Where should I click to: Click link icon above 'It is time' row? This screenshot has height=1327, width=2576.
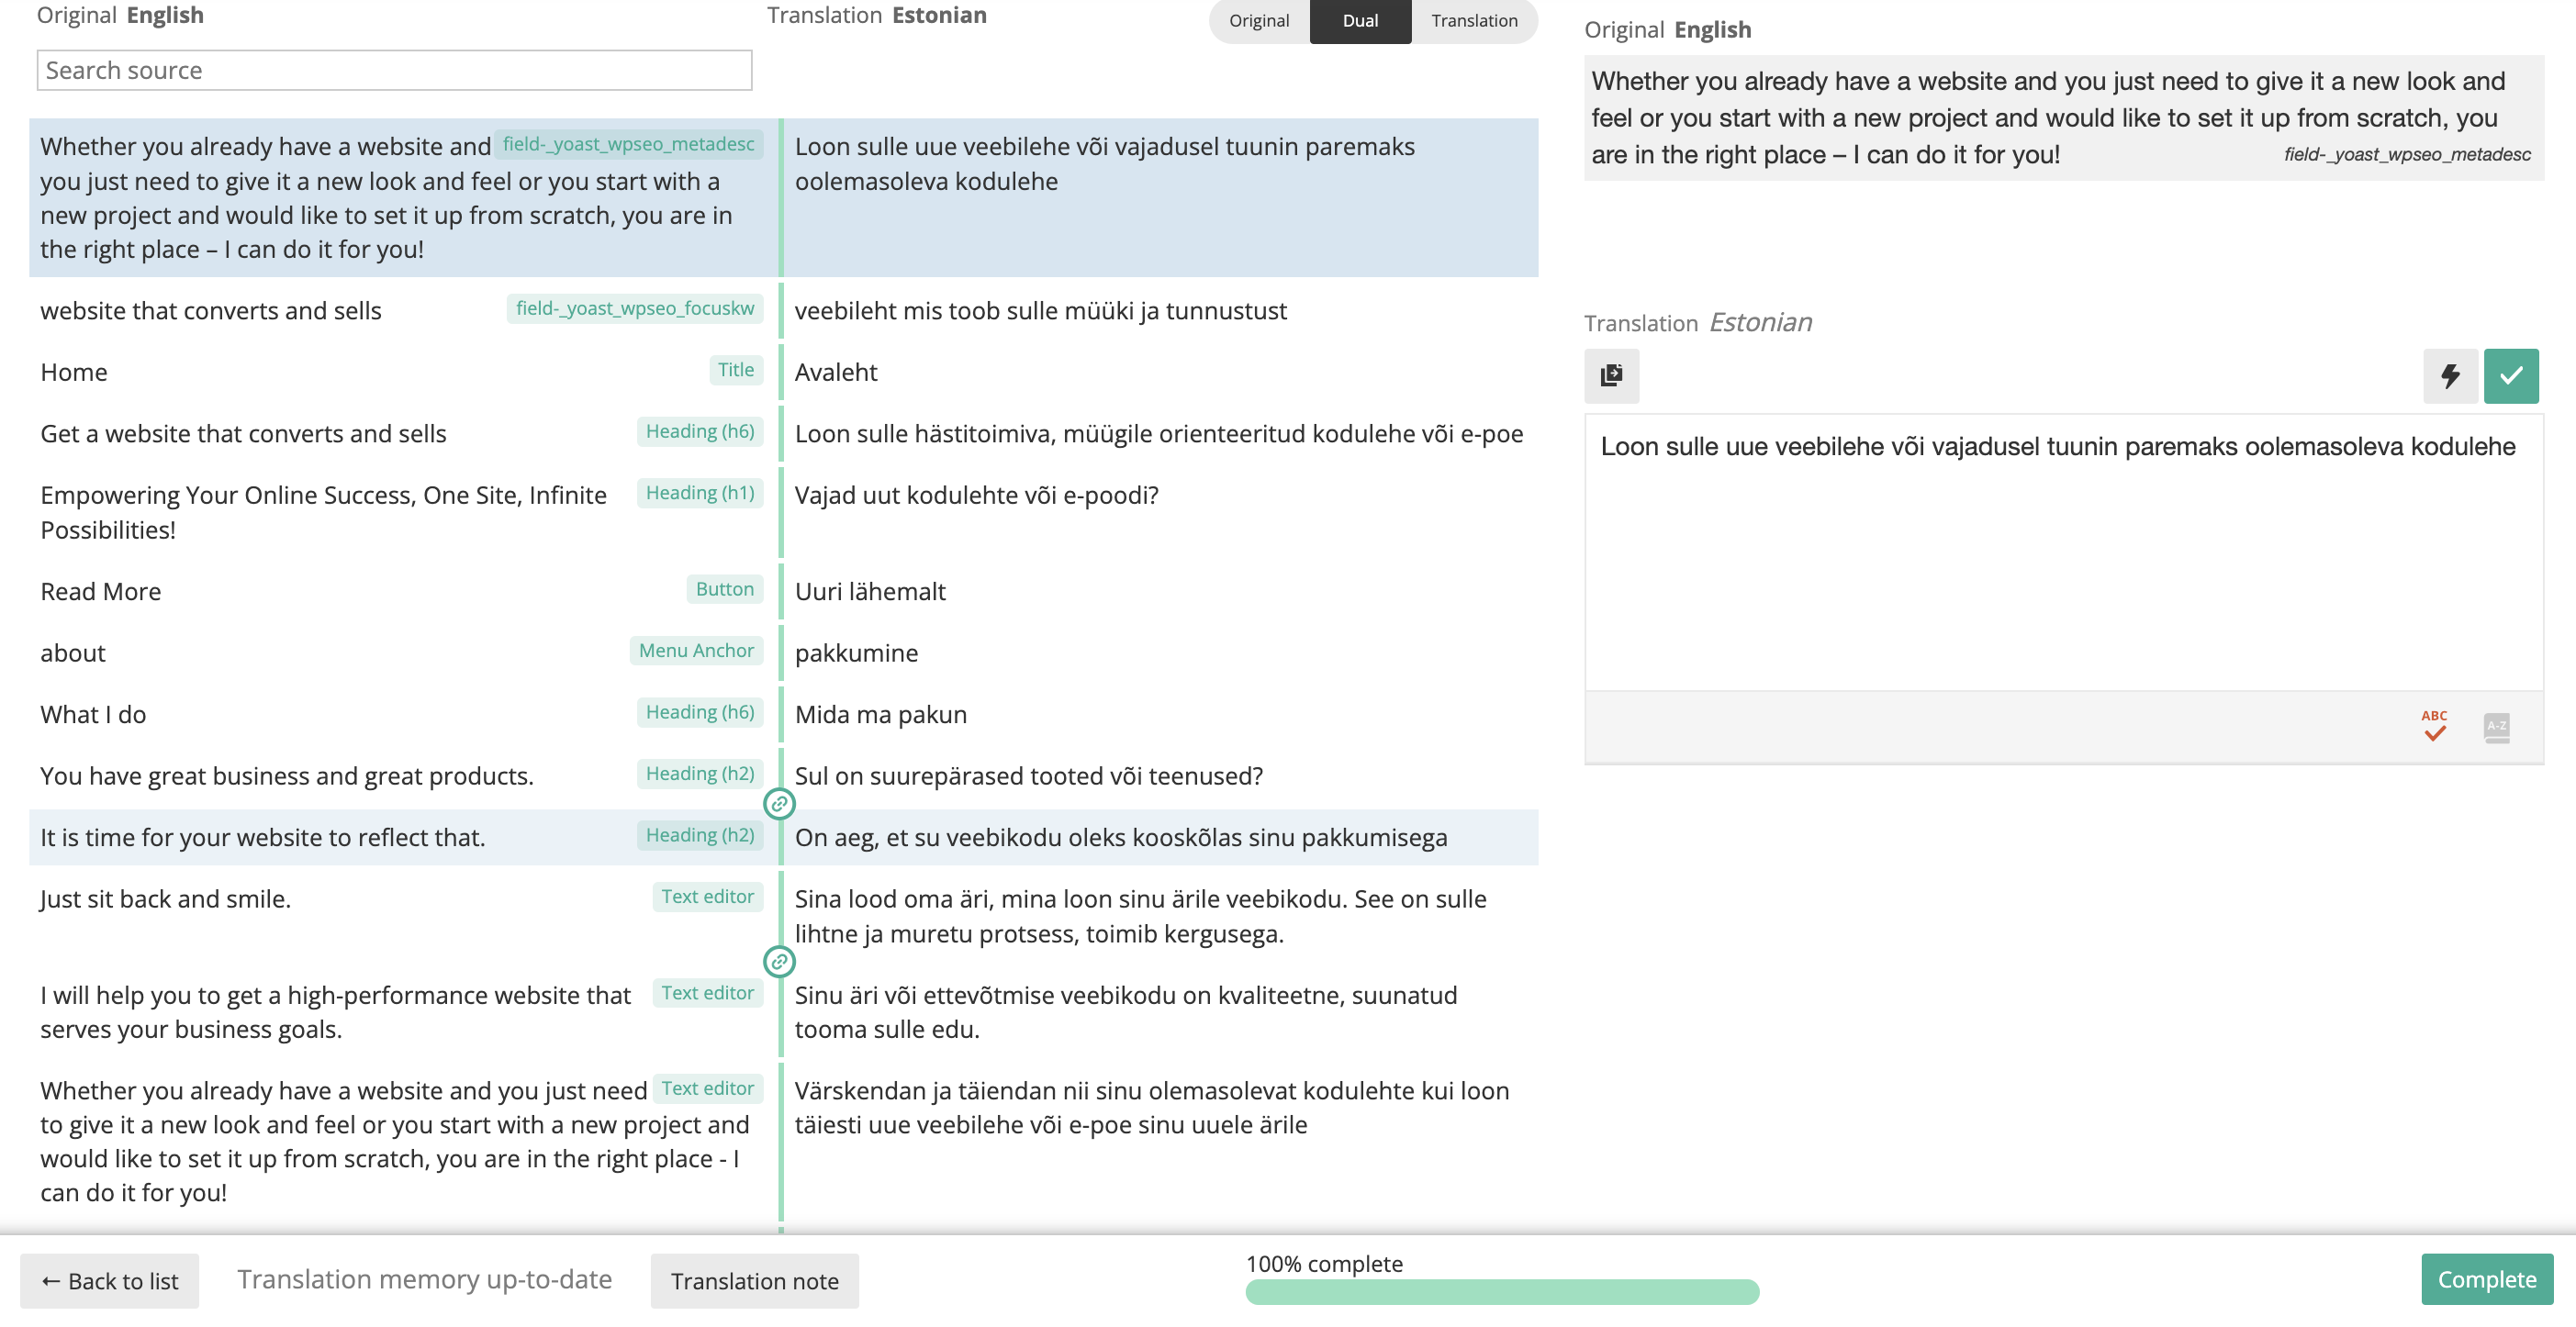(779, 803)
